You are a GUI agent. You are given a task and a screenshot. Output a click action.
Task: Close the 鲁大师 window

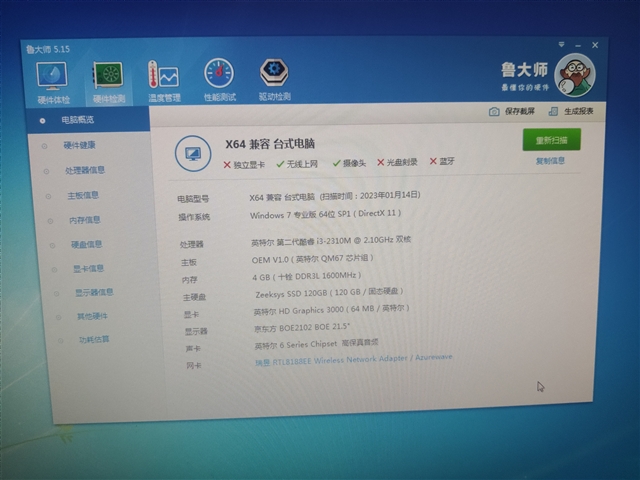[595, 45]
